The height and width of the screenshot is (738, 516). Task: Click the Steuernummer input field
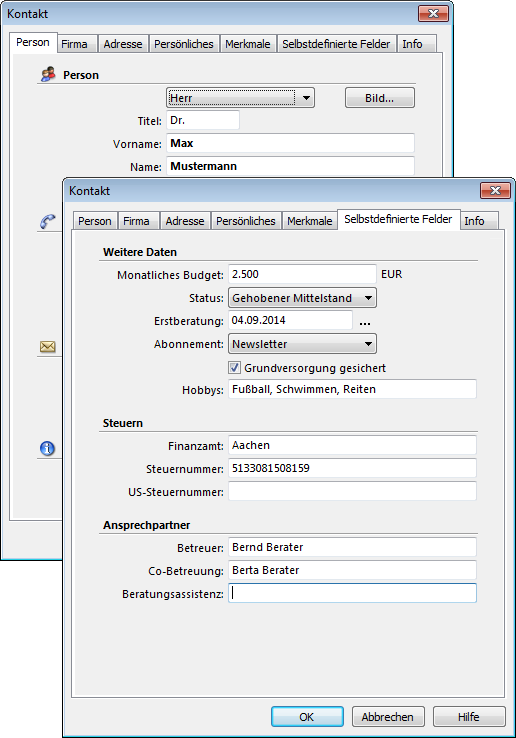pos(352,468)
